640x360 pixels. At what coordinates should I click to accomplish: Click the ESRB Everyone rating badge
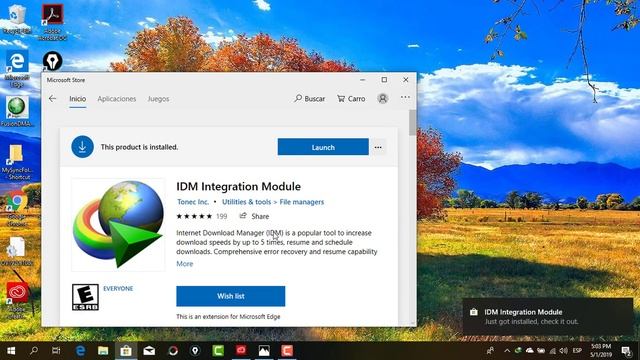click(85, 297)
